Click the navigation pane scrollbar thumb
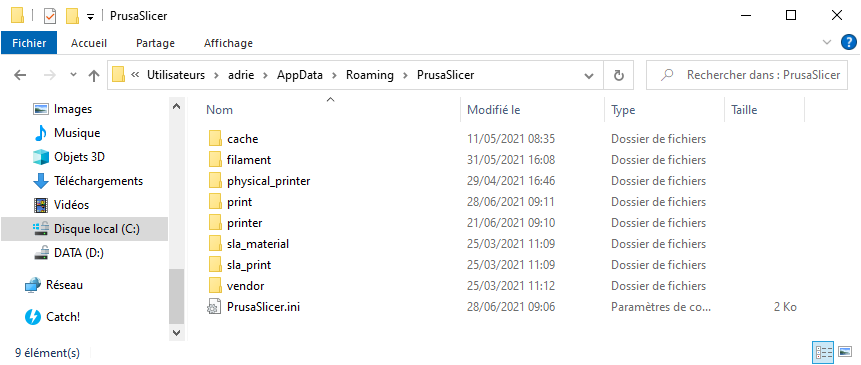Screen dimensions: 861x365 coord(176,296)
